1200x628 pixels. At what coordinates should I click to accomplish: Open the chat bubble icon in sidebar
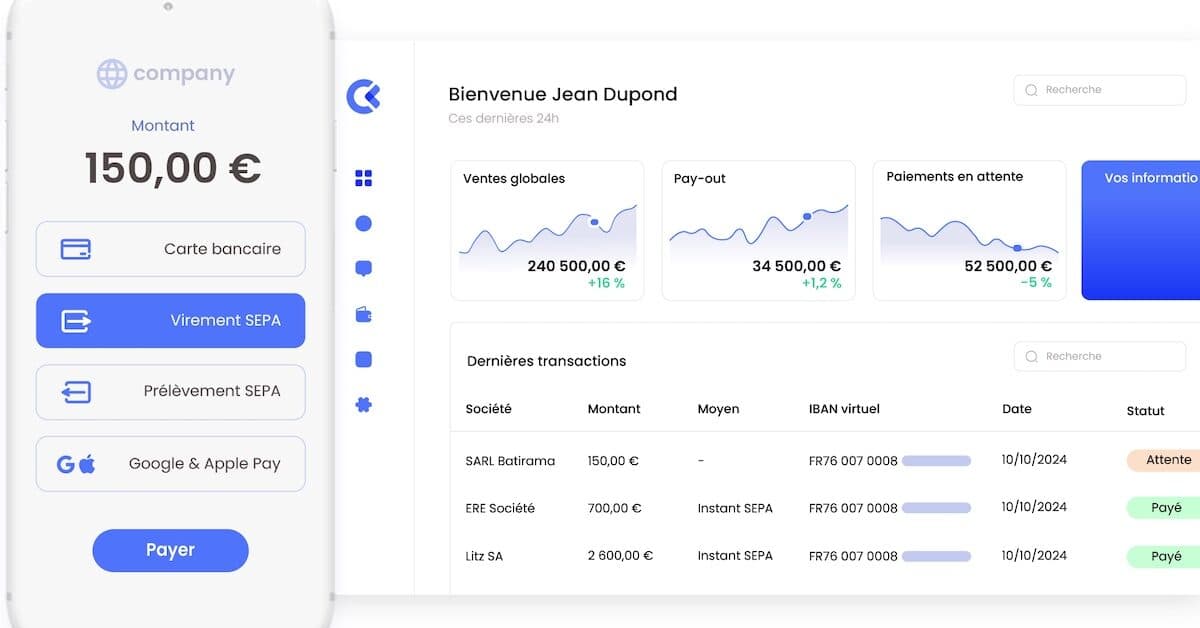(364, 269)
